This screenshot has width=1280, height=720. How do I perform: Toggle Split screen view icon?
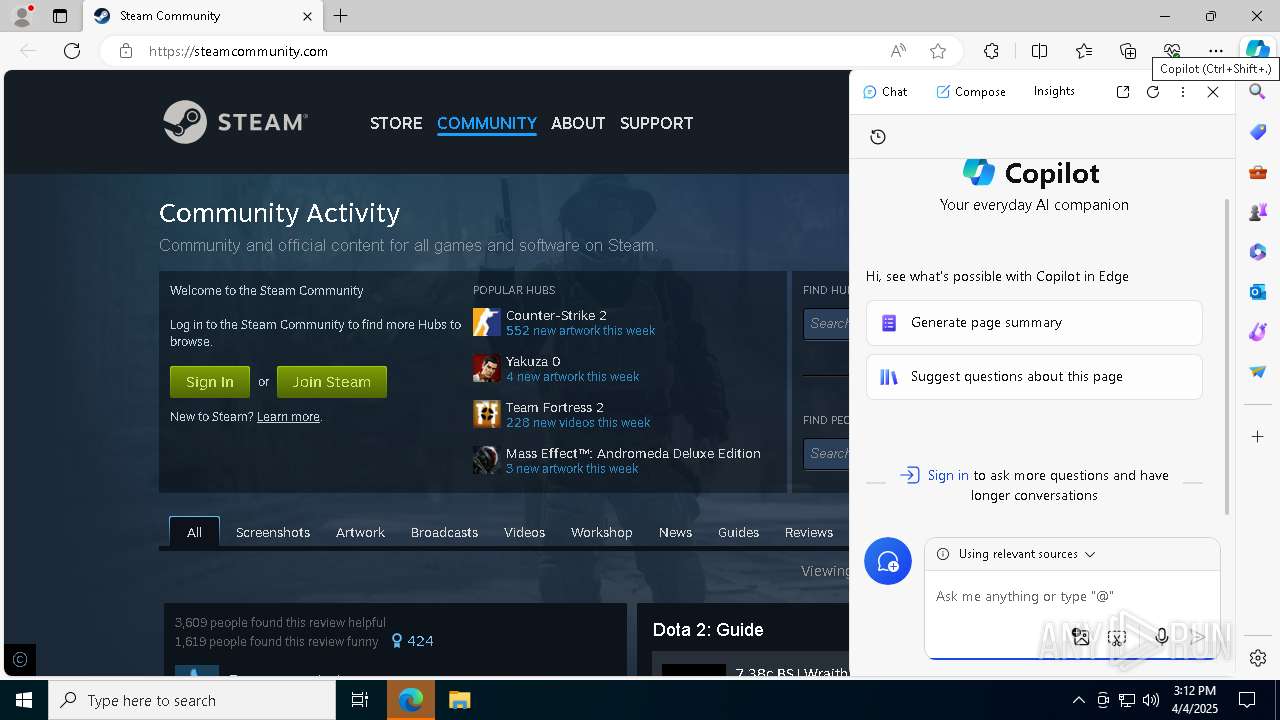pos(1039,51)
